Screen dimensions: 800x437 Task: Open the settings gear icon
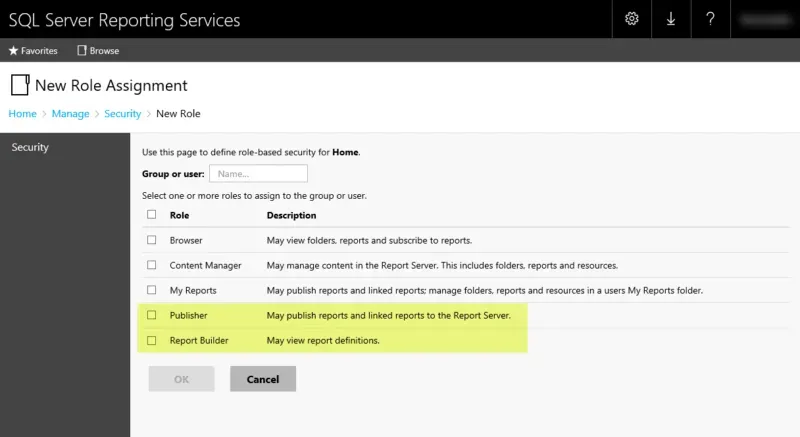click(x=632, y=19)
